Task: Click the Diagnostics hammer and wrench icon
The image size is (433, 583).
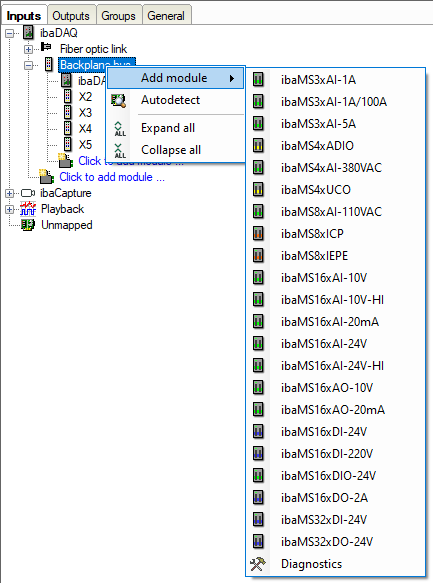Action: pos(258,564)
